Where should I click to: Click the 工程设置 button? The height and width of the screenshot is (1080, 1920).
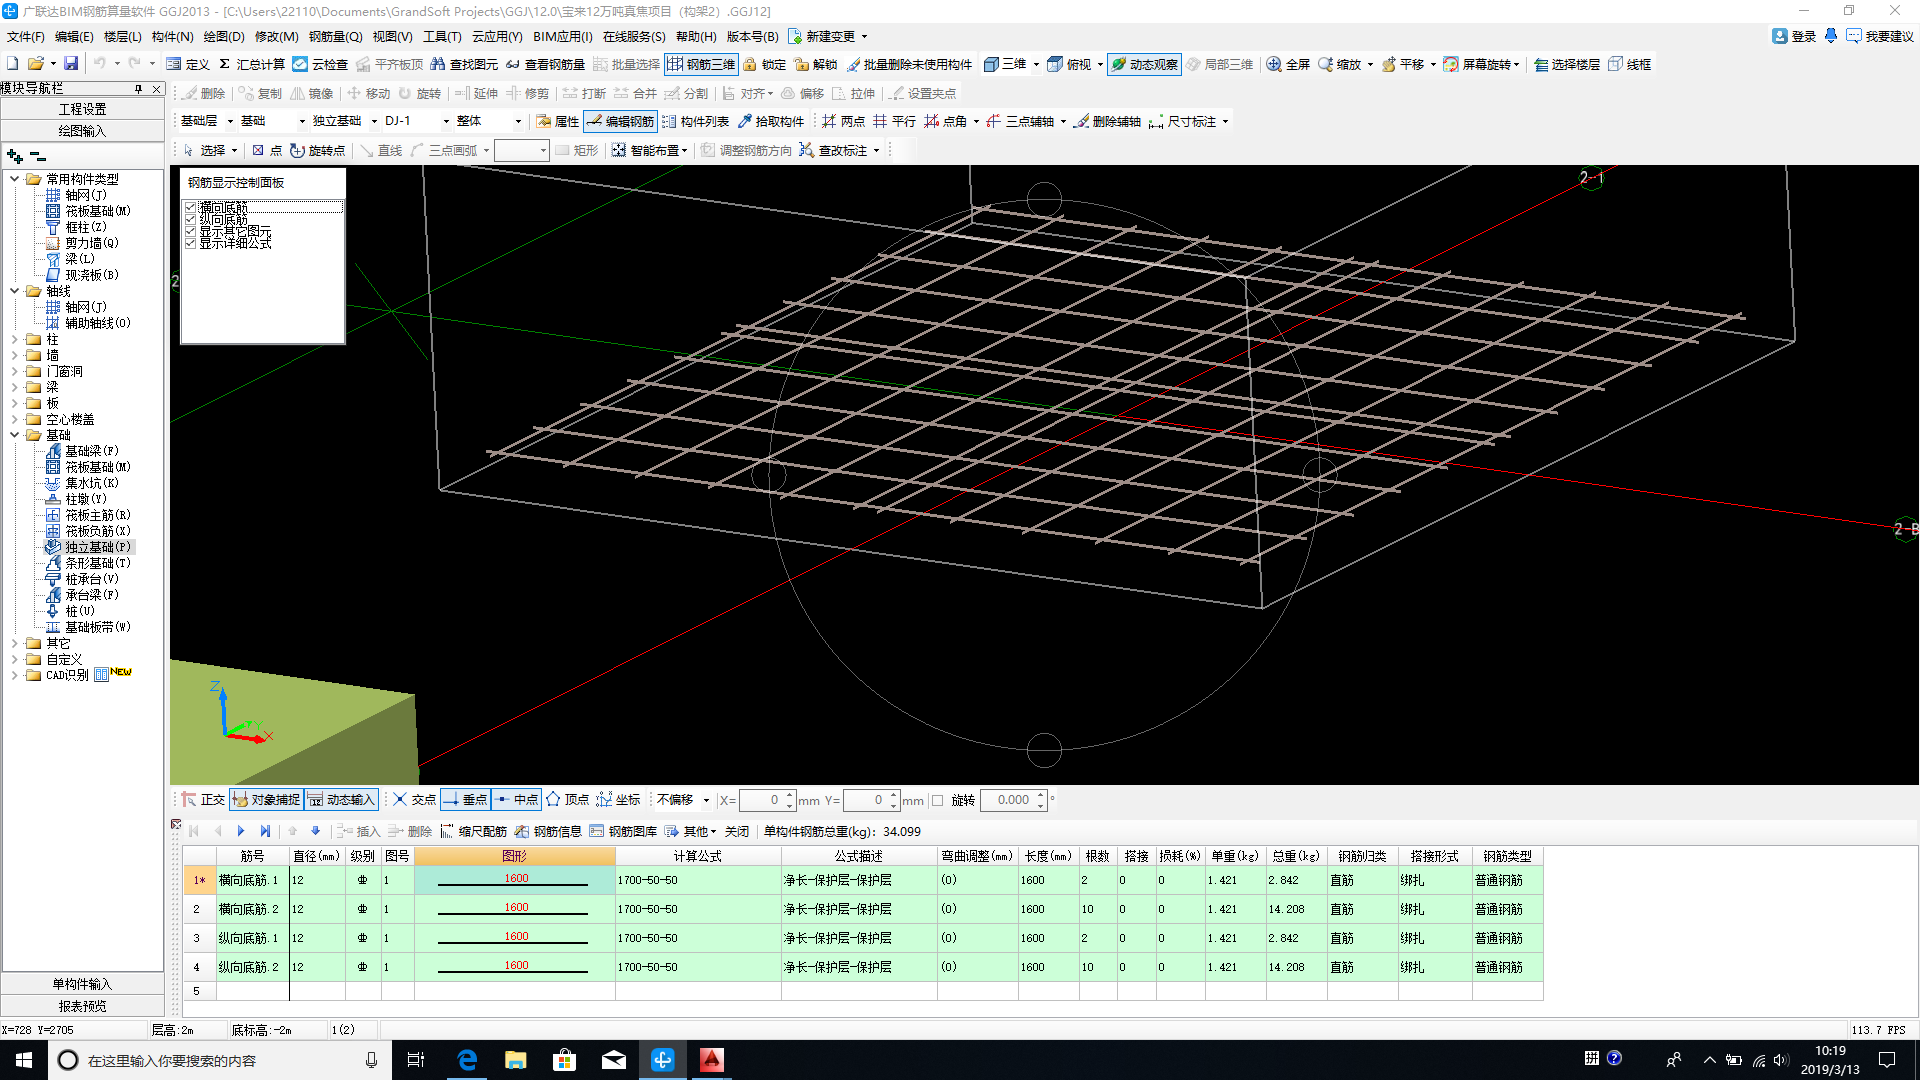pos(82,109)
